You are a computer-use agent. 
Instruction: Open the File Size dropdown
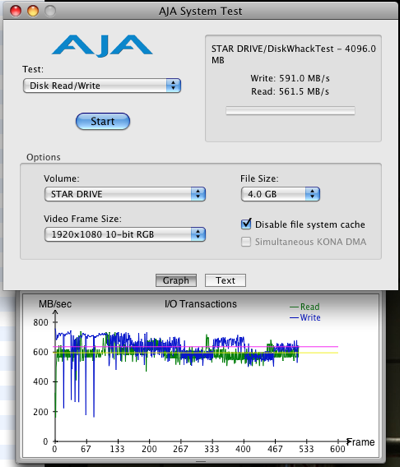280,194
